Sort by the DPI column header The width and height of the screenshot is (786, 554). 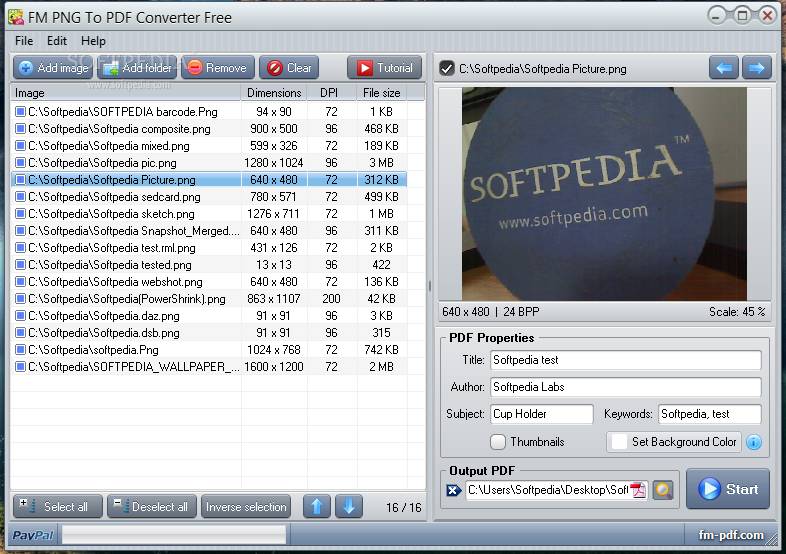click(332, 93)
